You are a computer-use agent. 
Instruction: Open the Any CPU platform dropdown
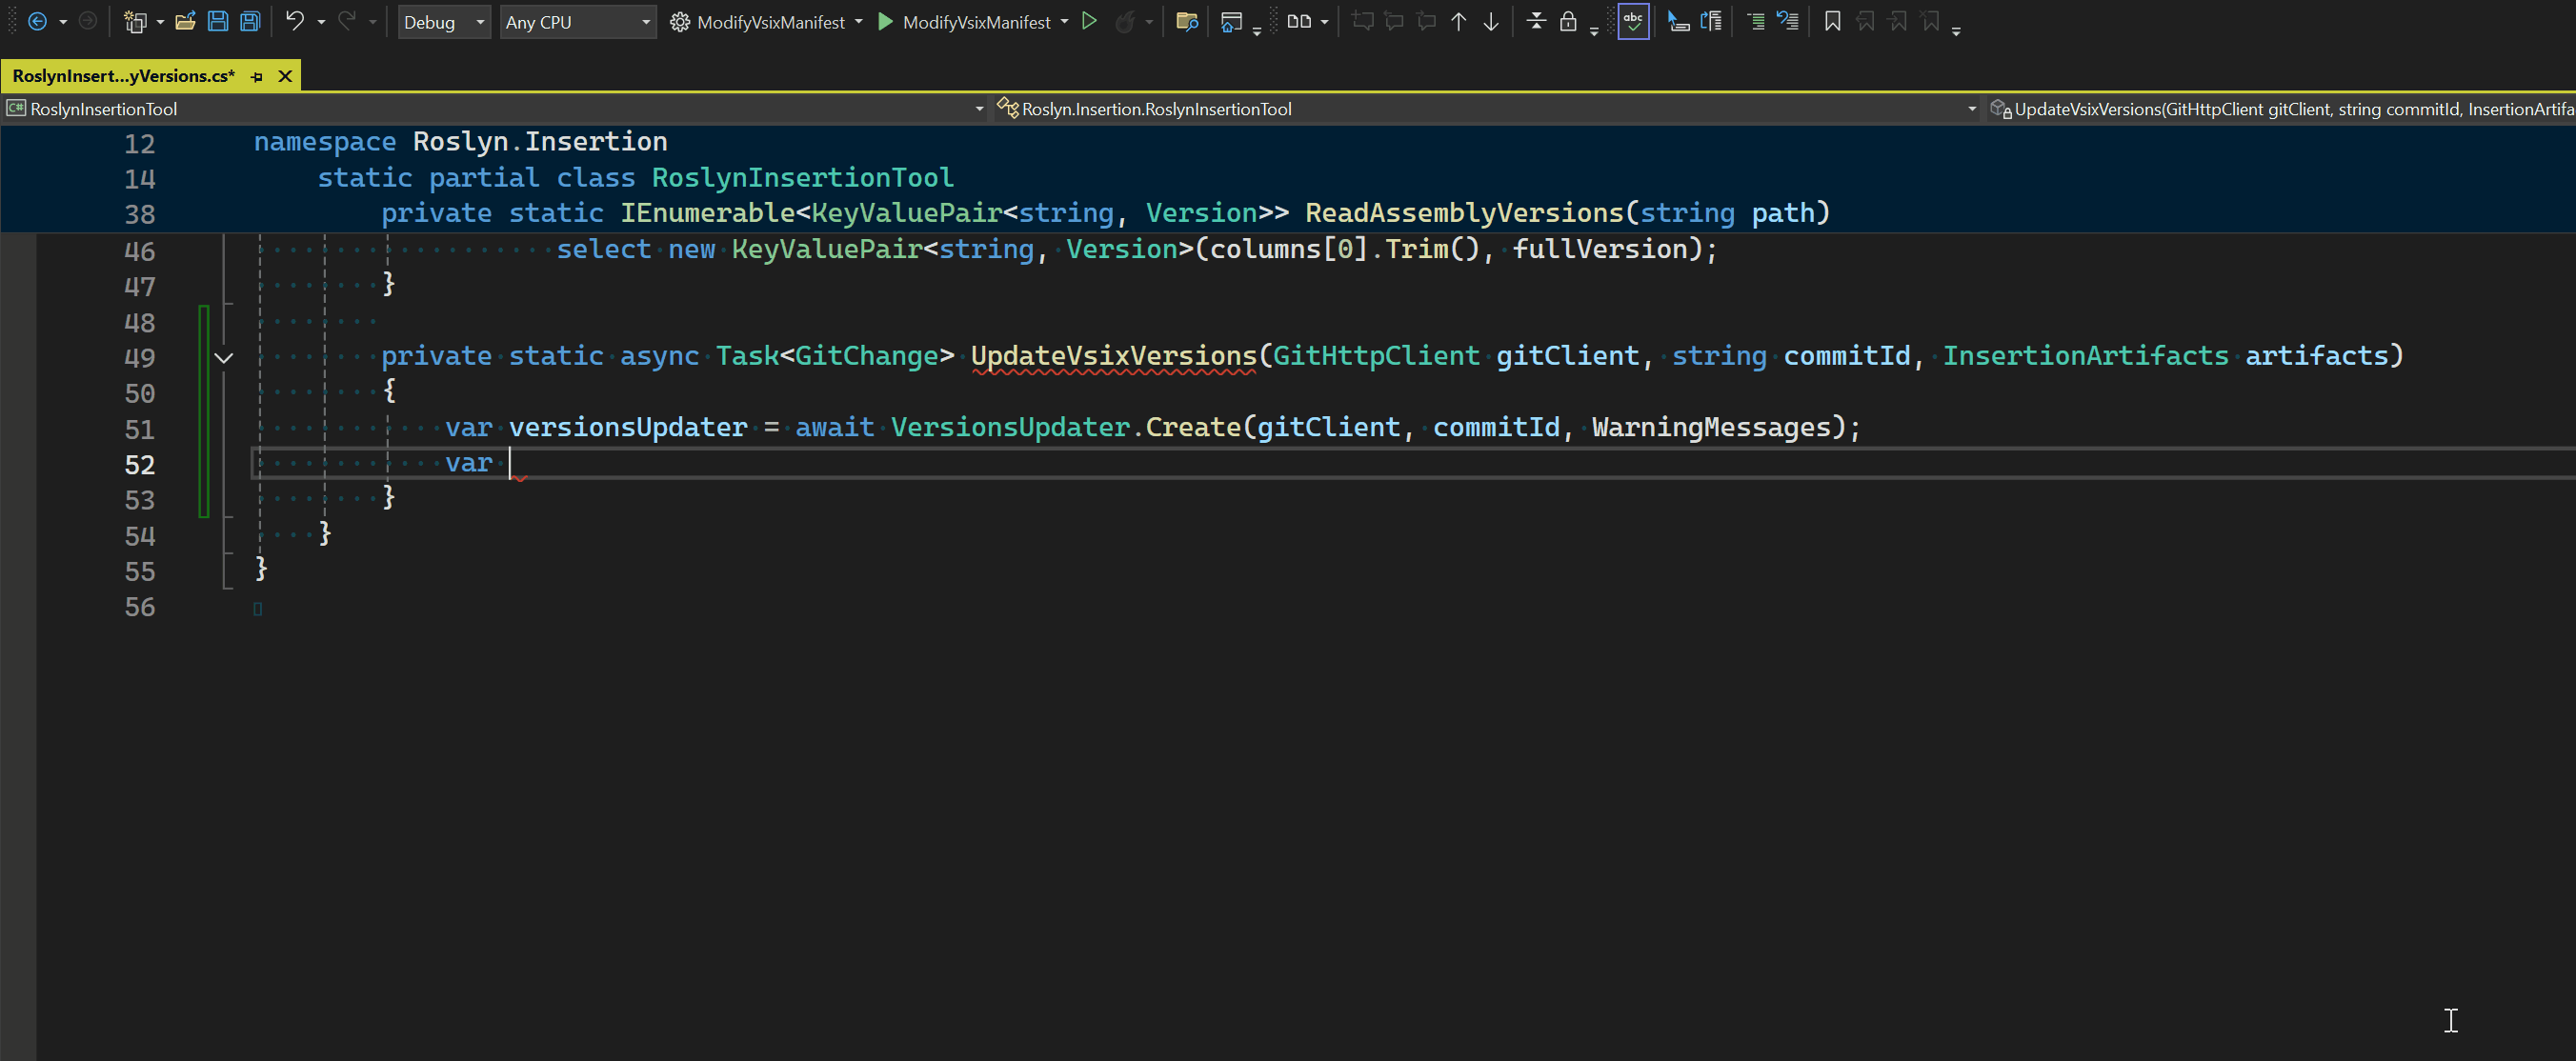tap(578, 22)
